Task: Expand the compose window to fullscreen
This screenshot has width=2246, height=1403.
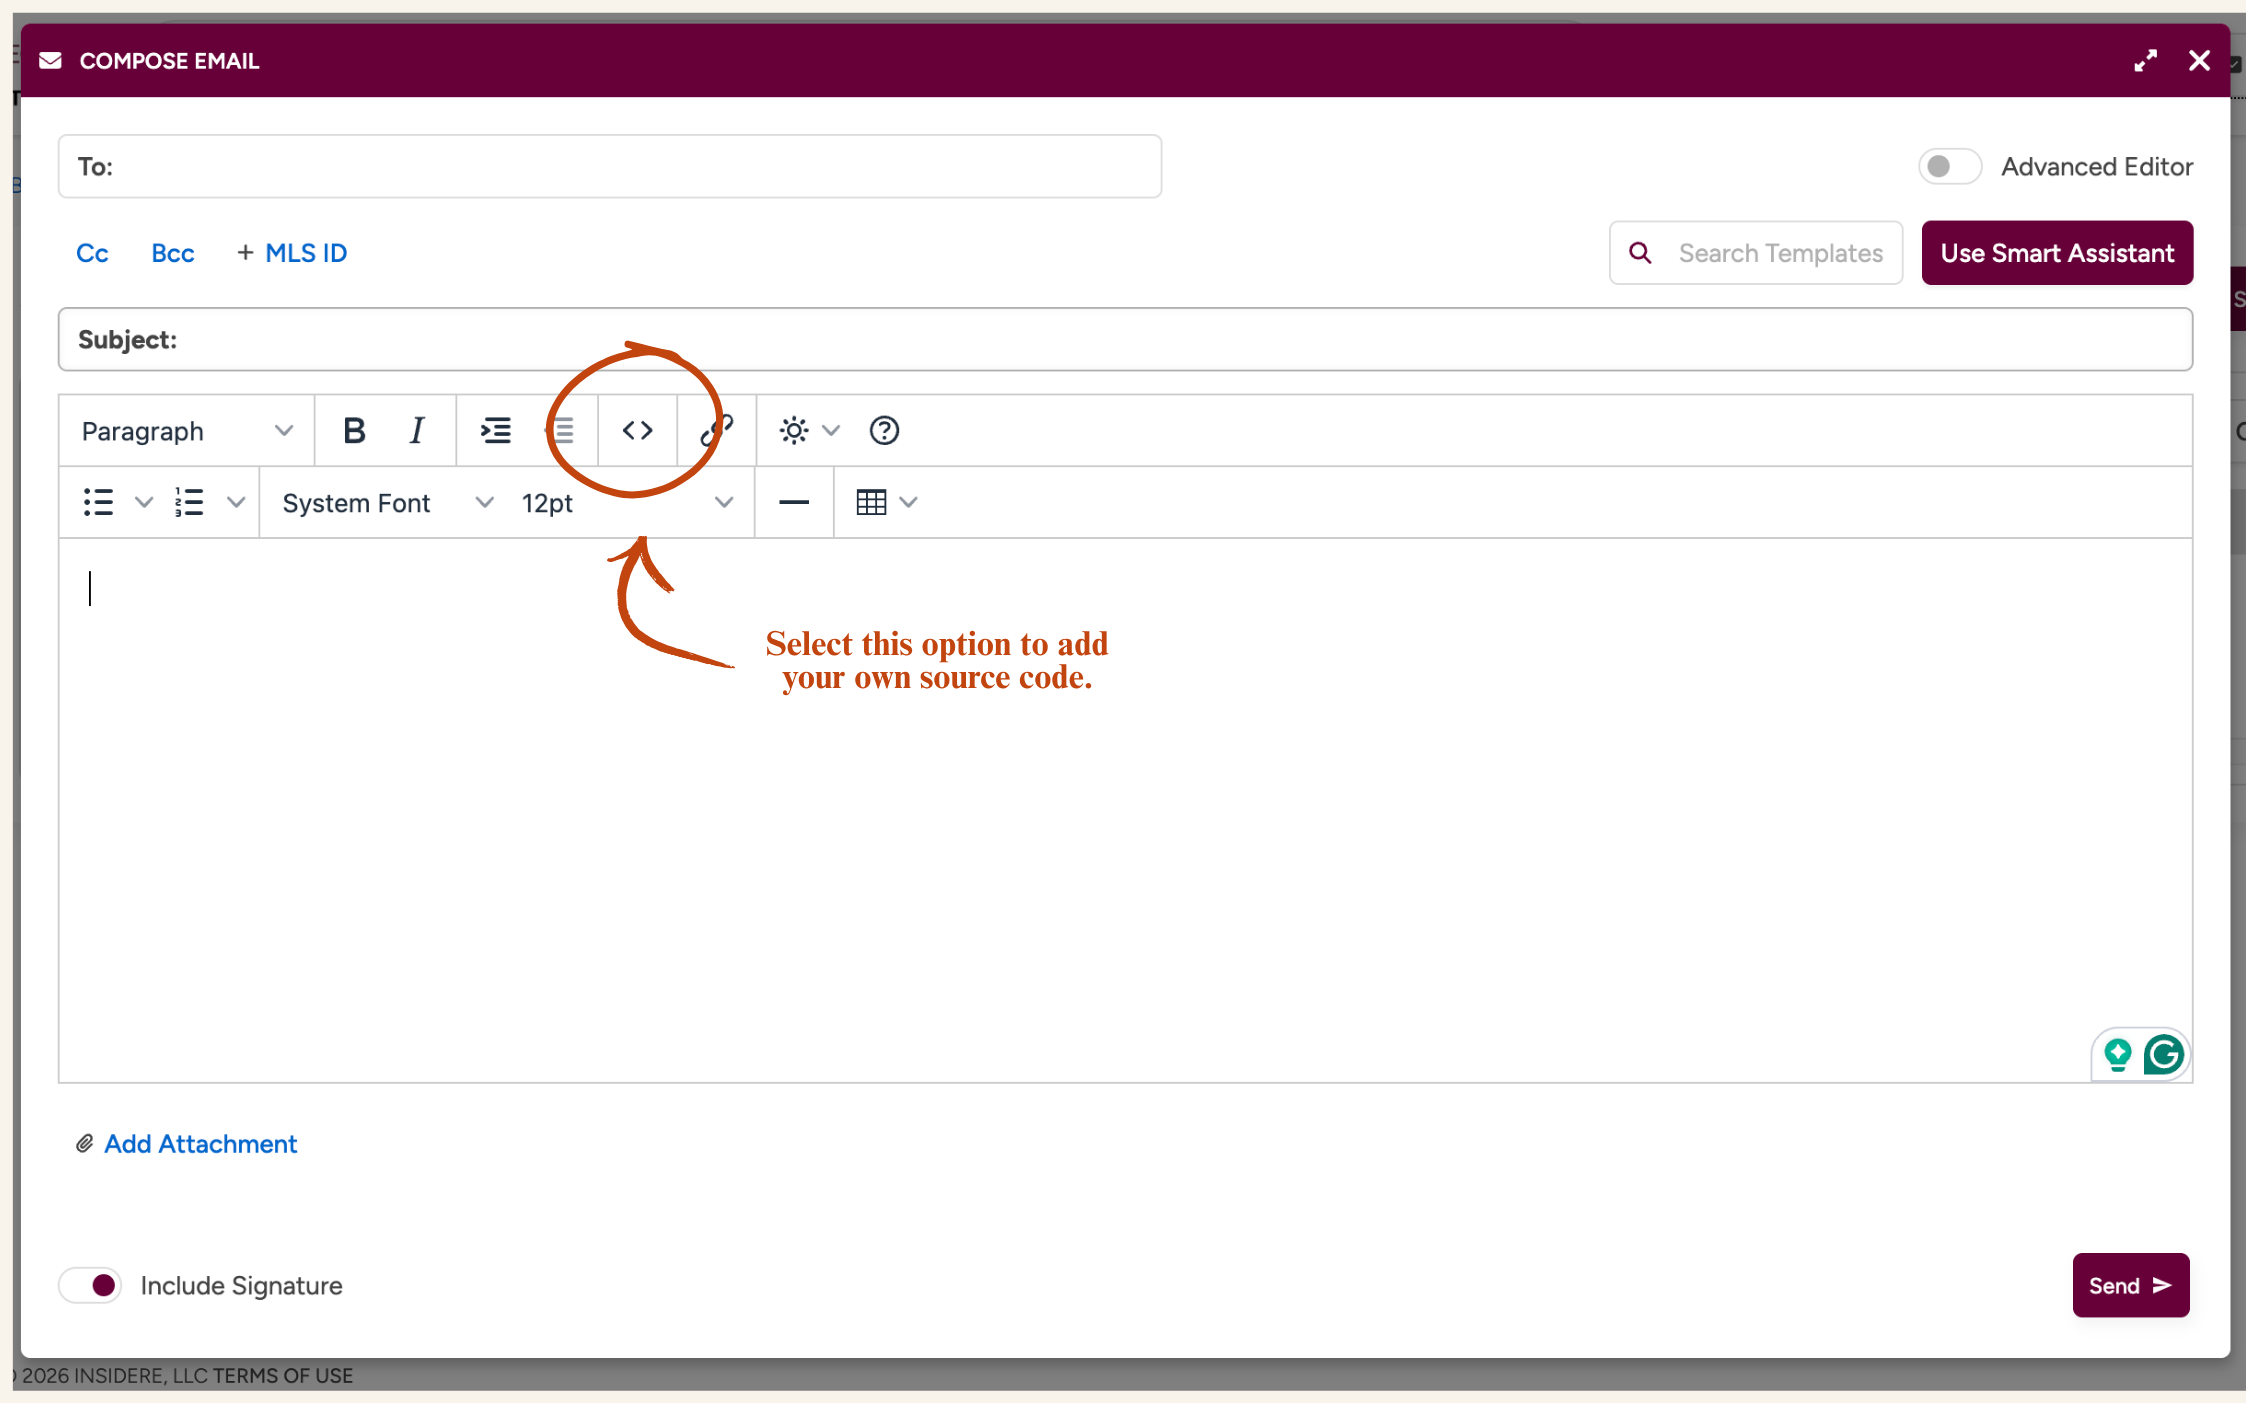Action: point(2145,61)
